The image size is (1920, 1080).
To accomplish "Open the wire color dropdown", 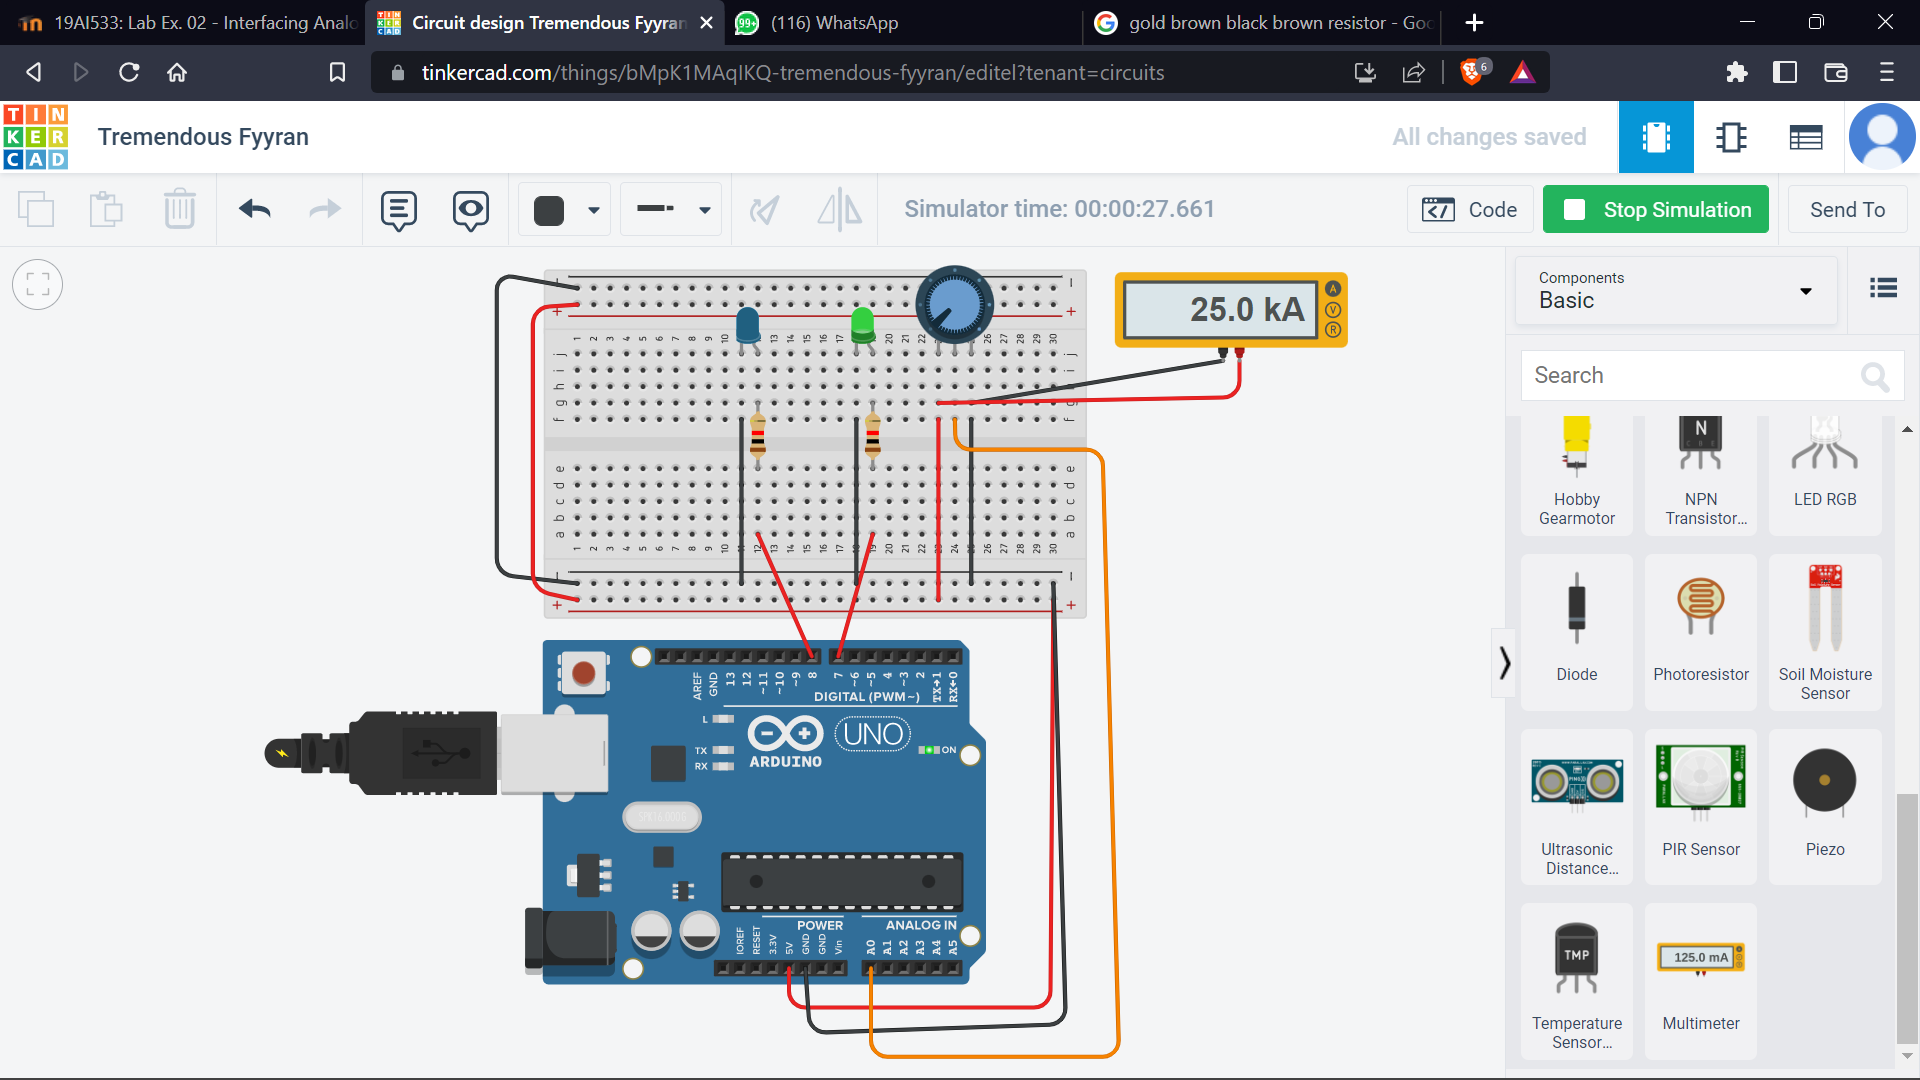I will coord(565,210).
